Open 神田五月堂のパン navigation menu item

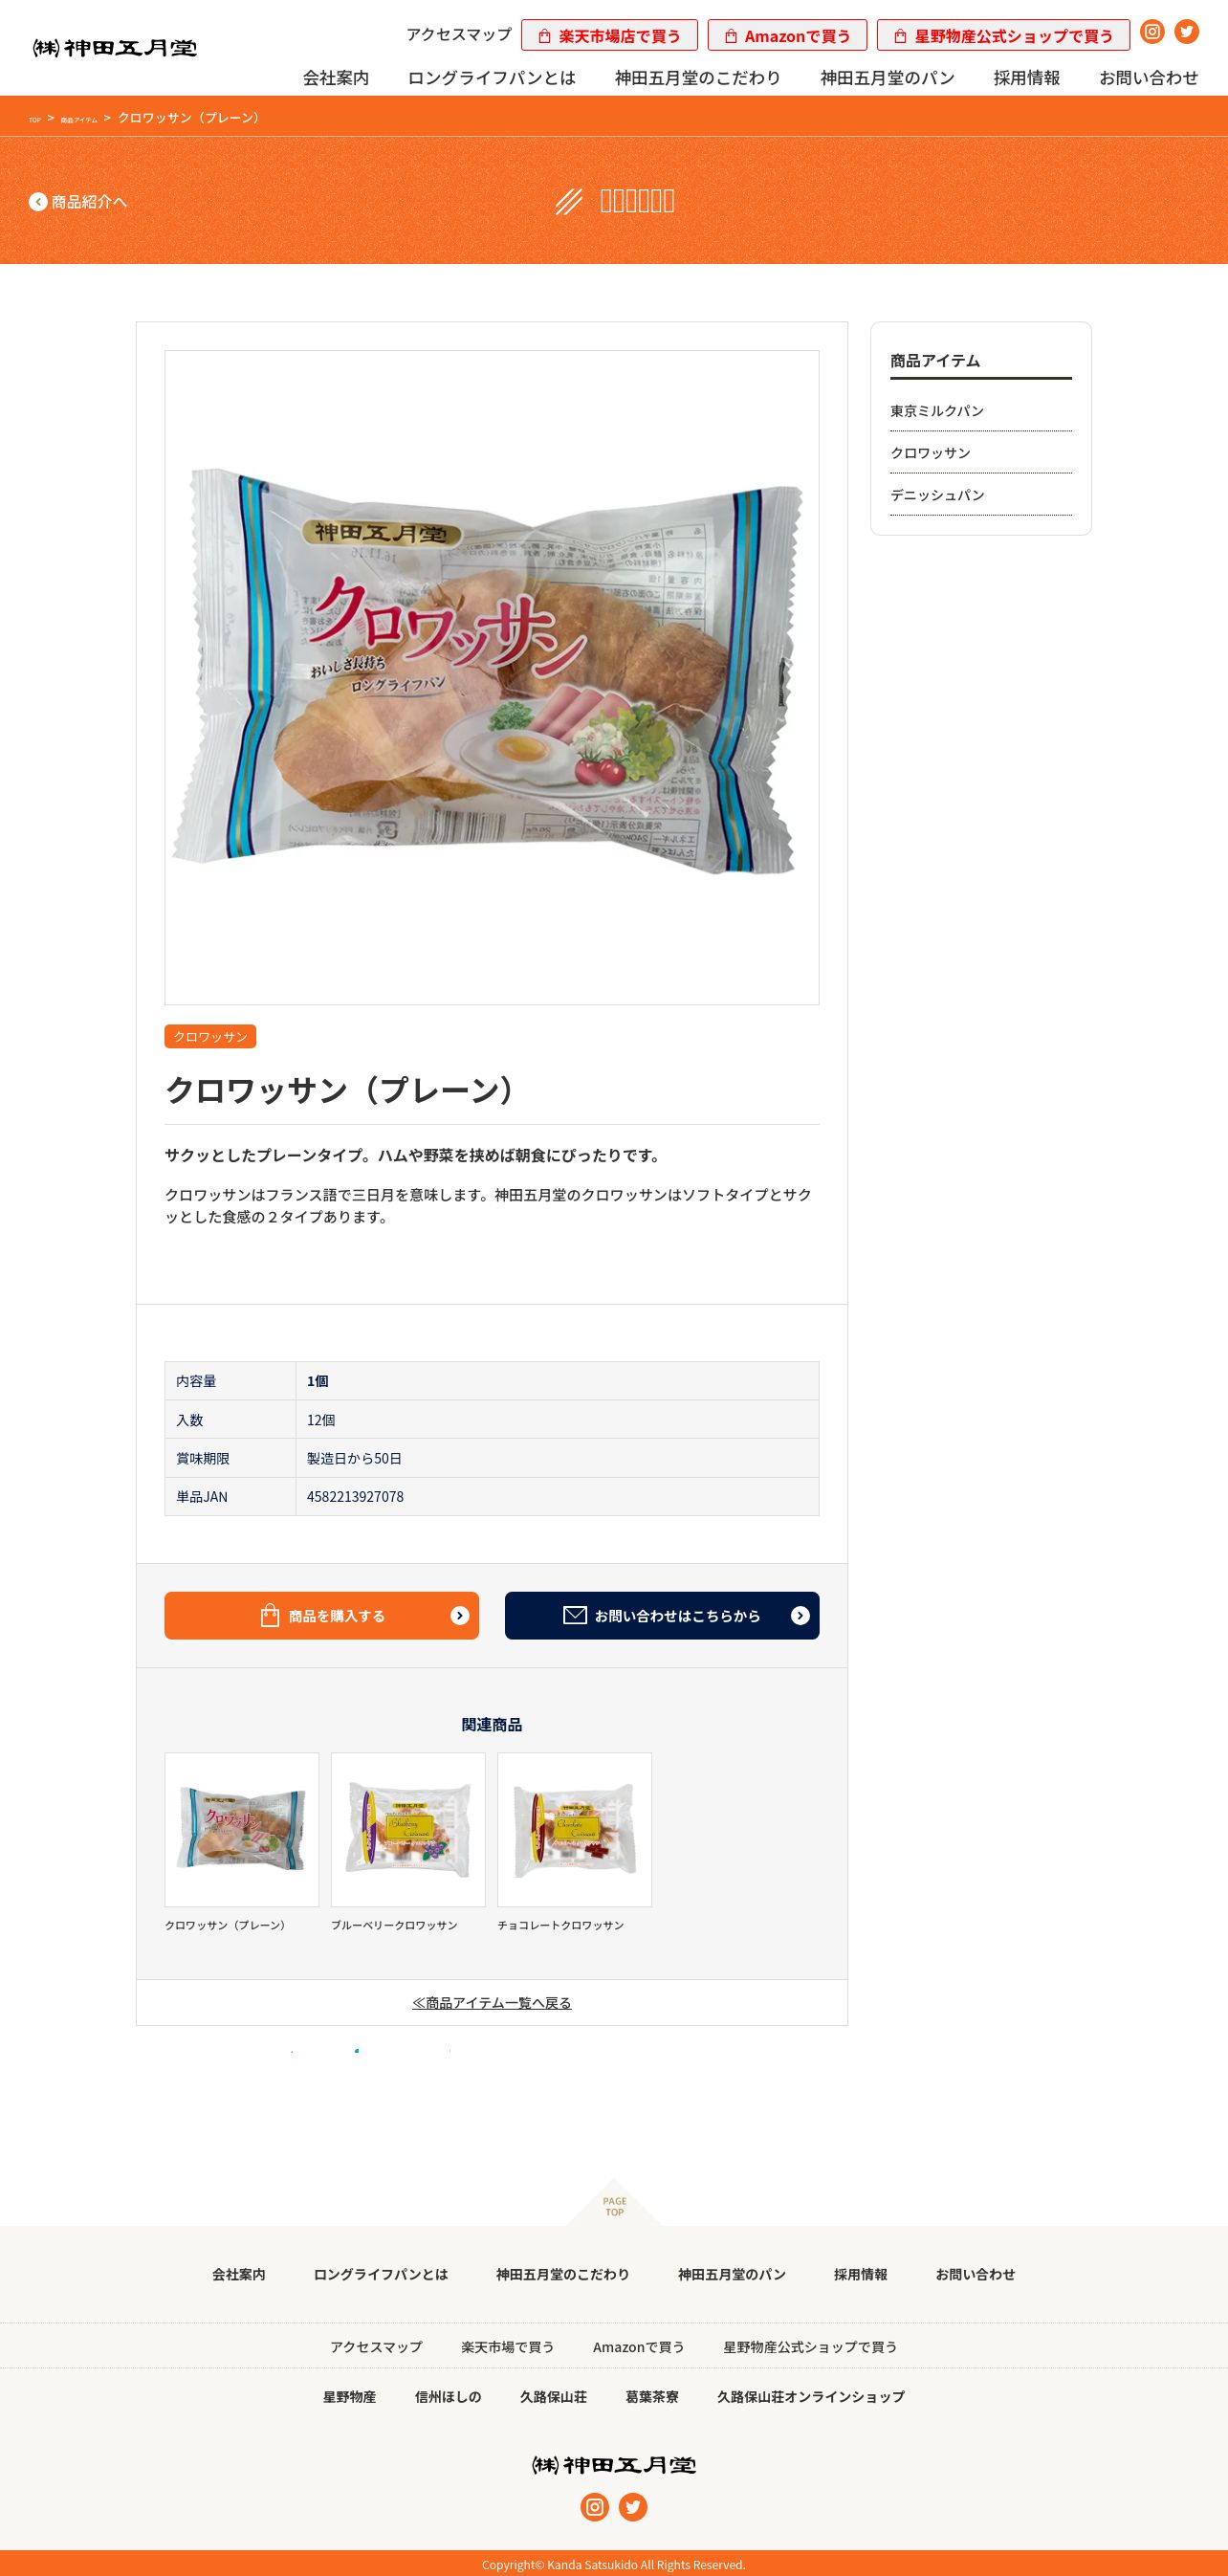(x=887, y=78)
